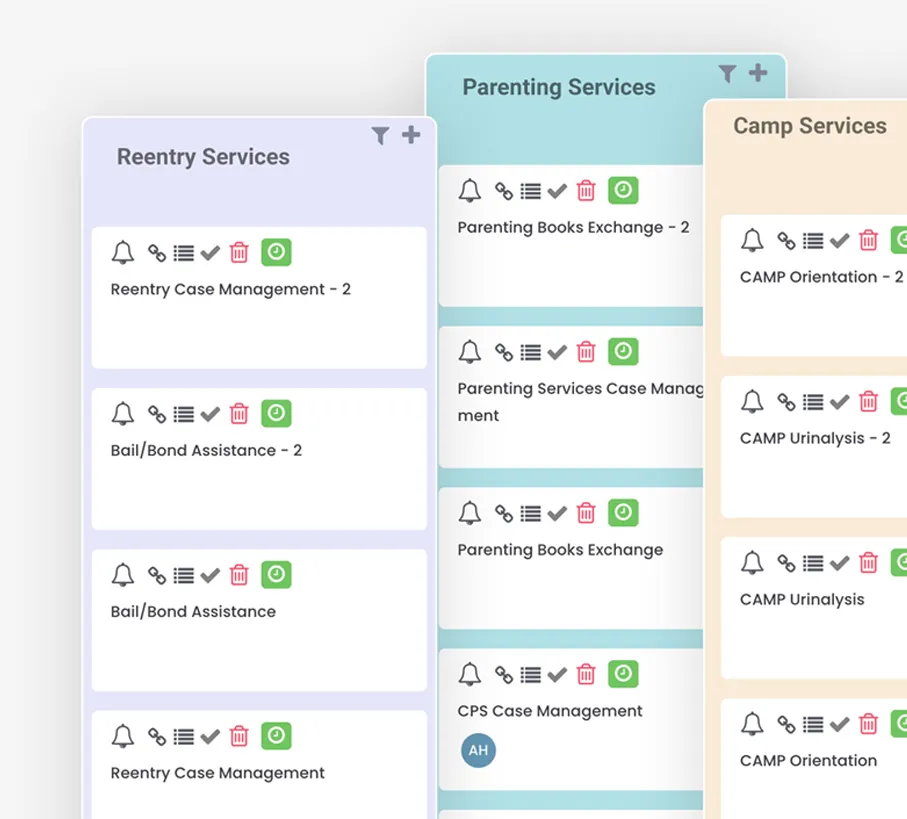The width and height of the screenshot is (907, 819).
Task: Add a new card to Parenting Services
Action: pyautogui.click(x=757, y=72)
